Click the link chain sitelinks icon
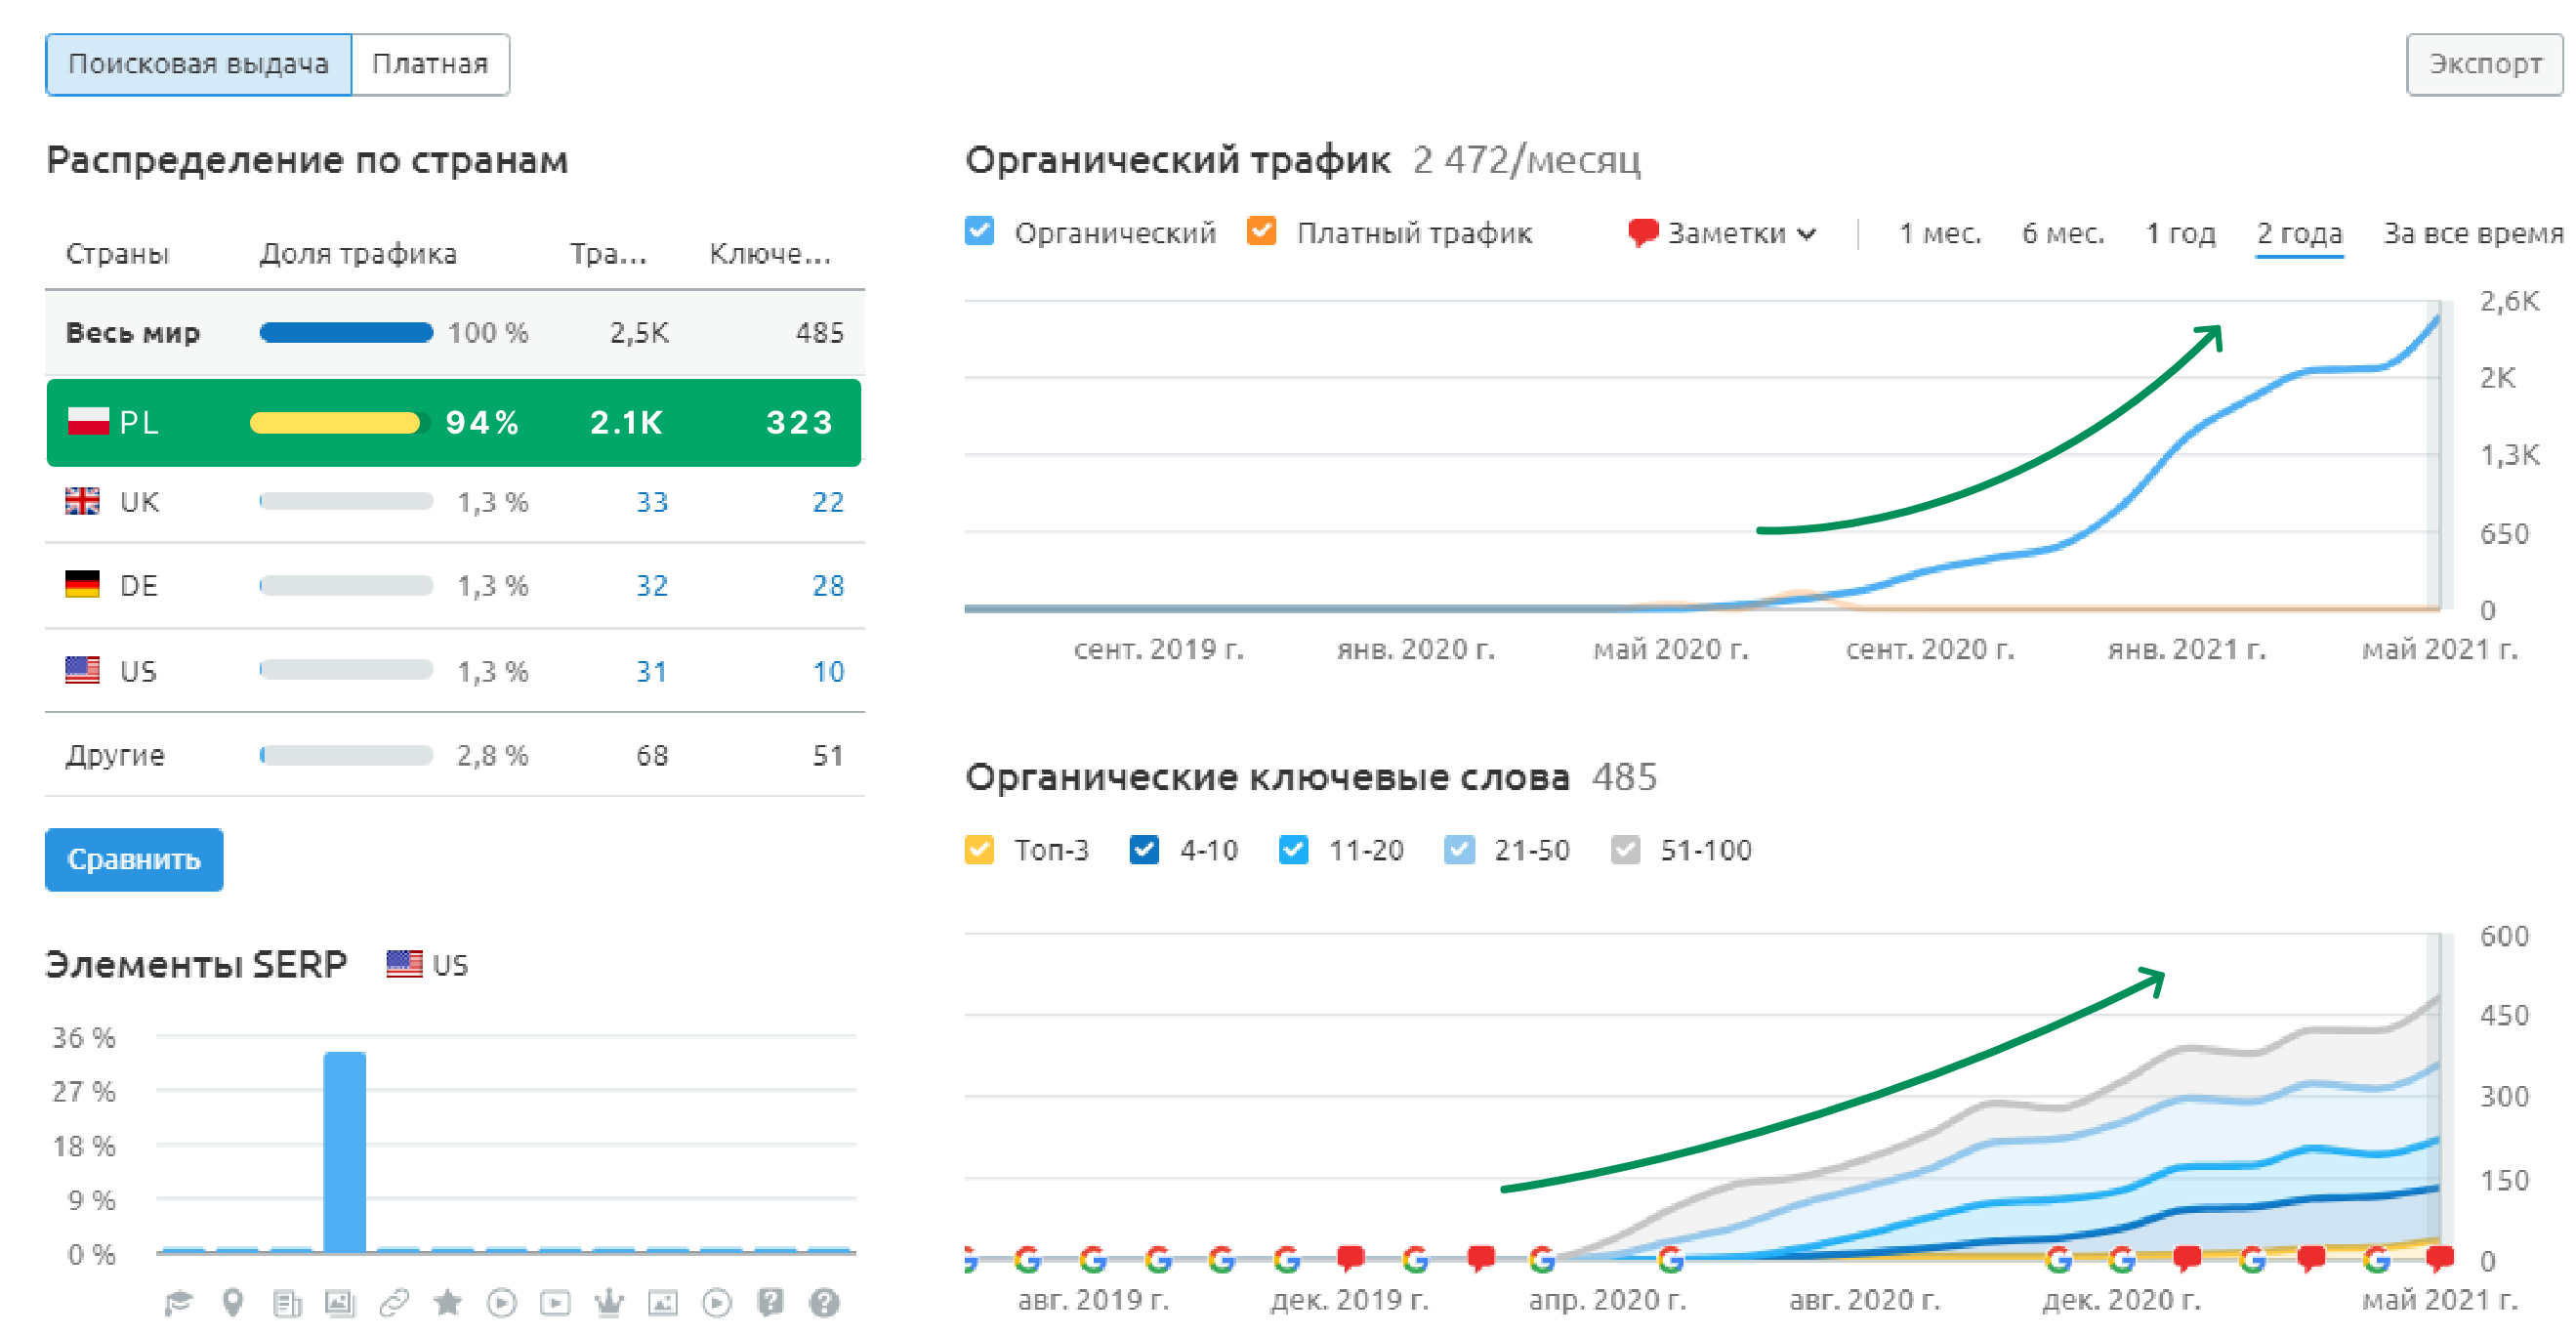This screenshot has width=2576, height=1336. pyautogui.click(x=394, y=1302)
